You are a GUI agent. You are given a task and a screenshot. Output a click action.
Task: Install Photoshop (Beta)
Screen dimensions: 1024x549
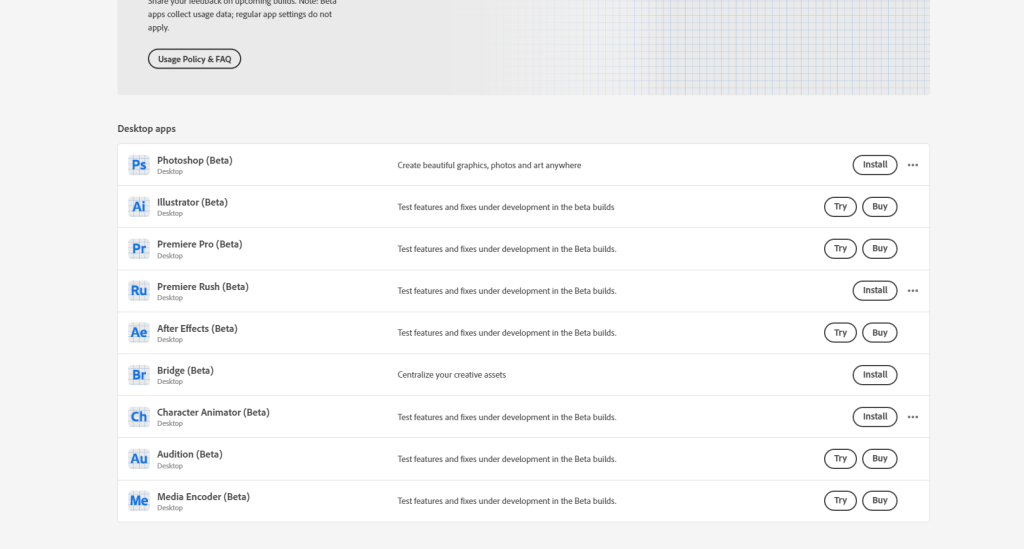tap(875, 165)
